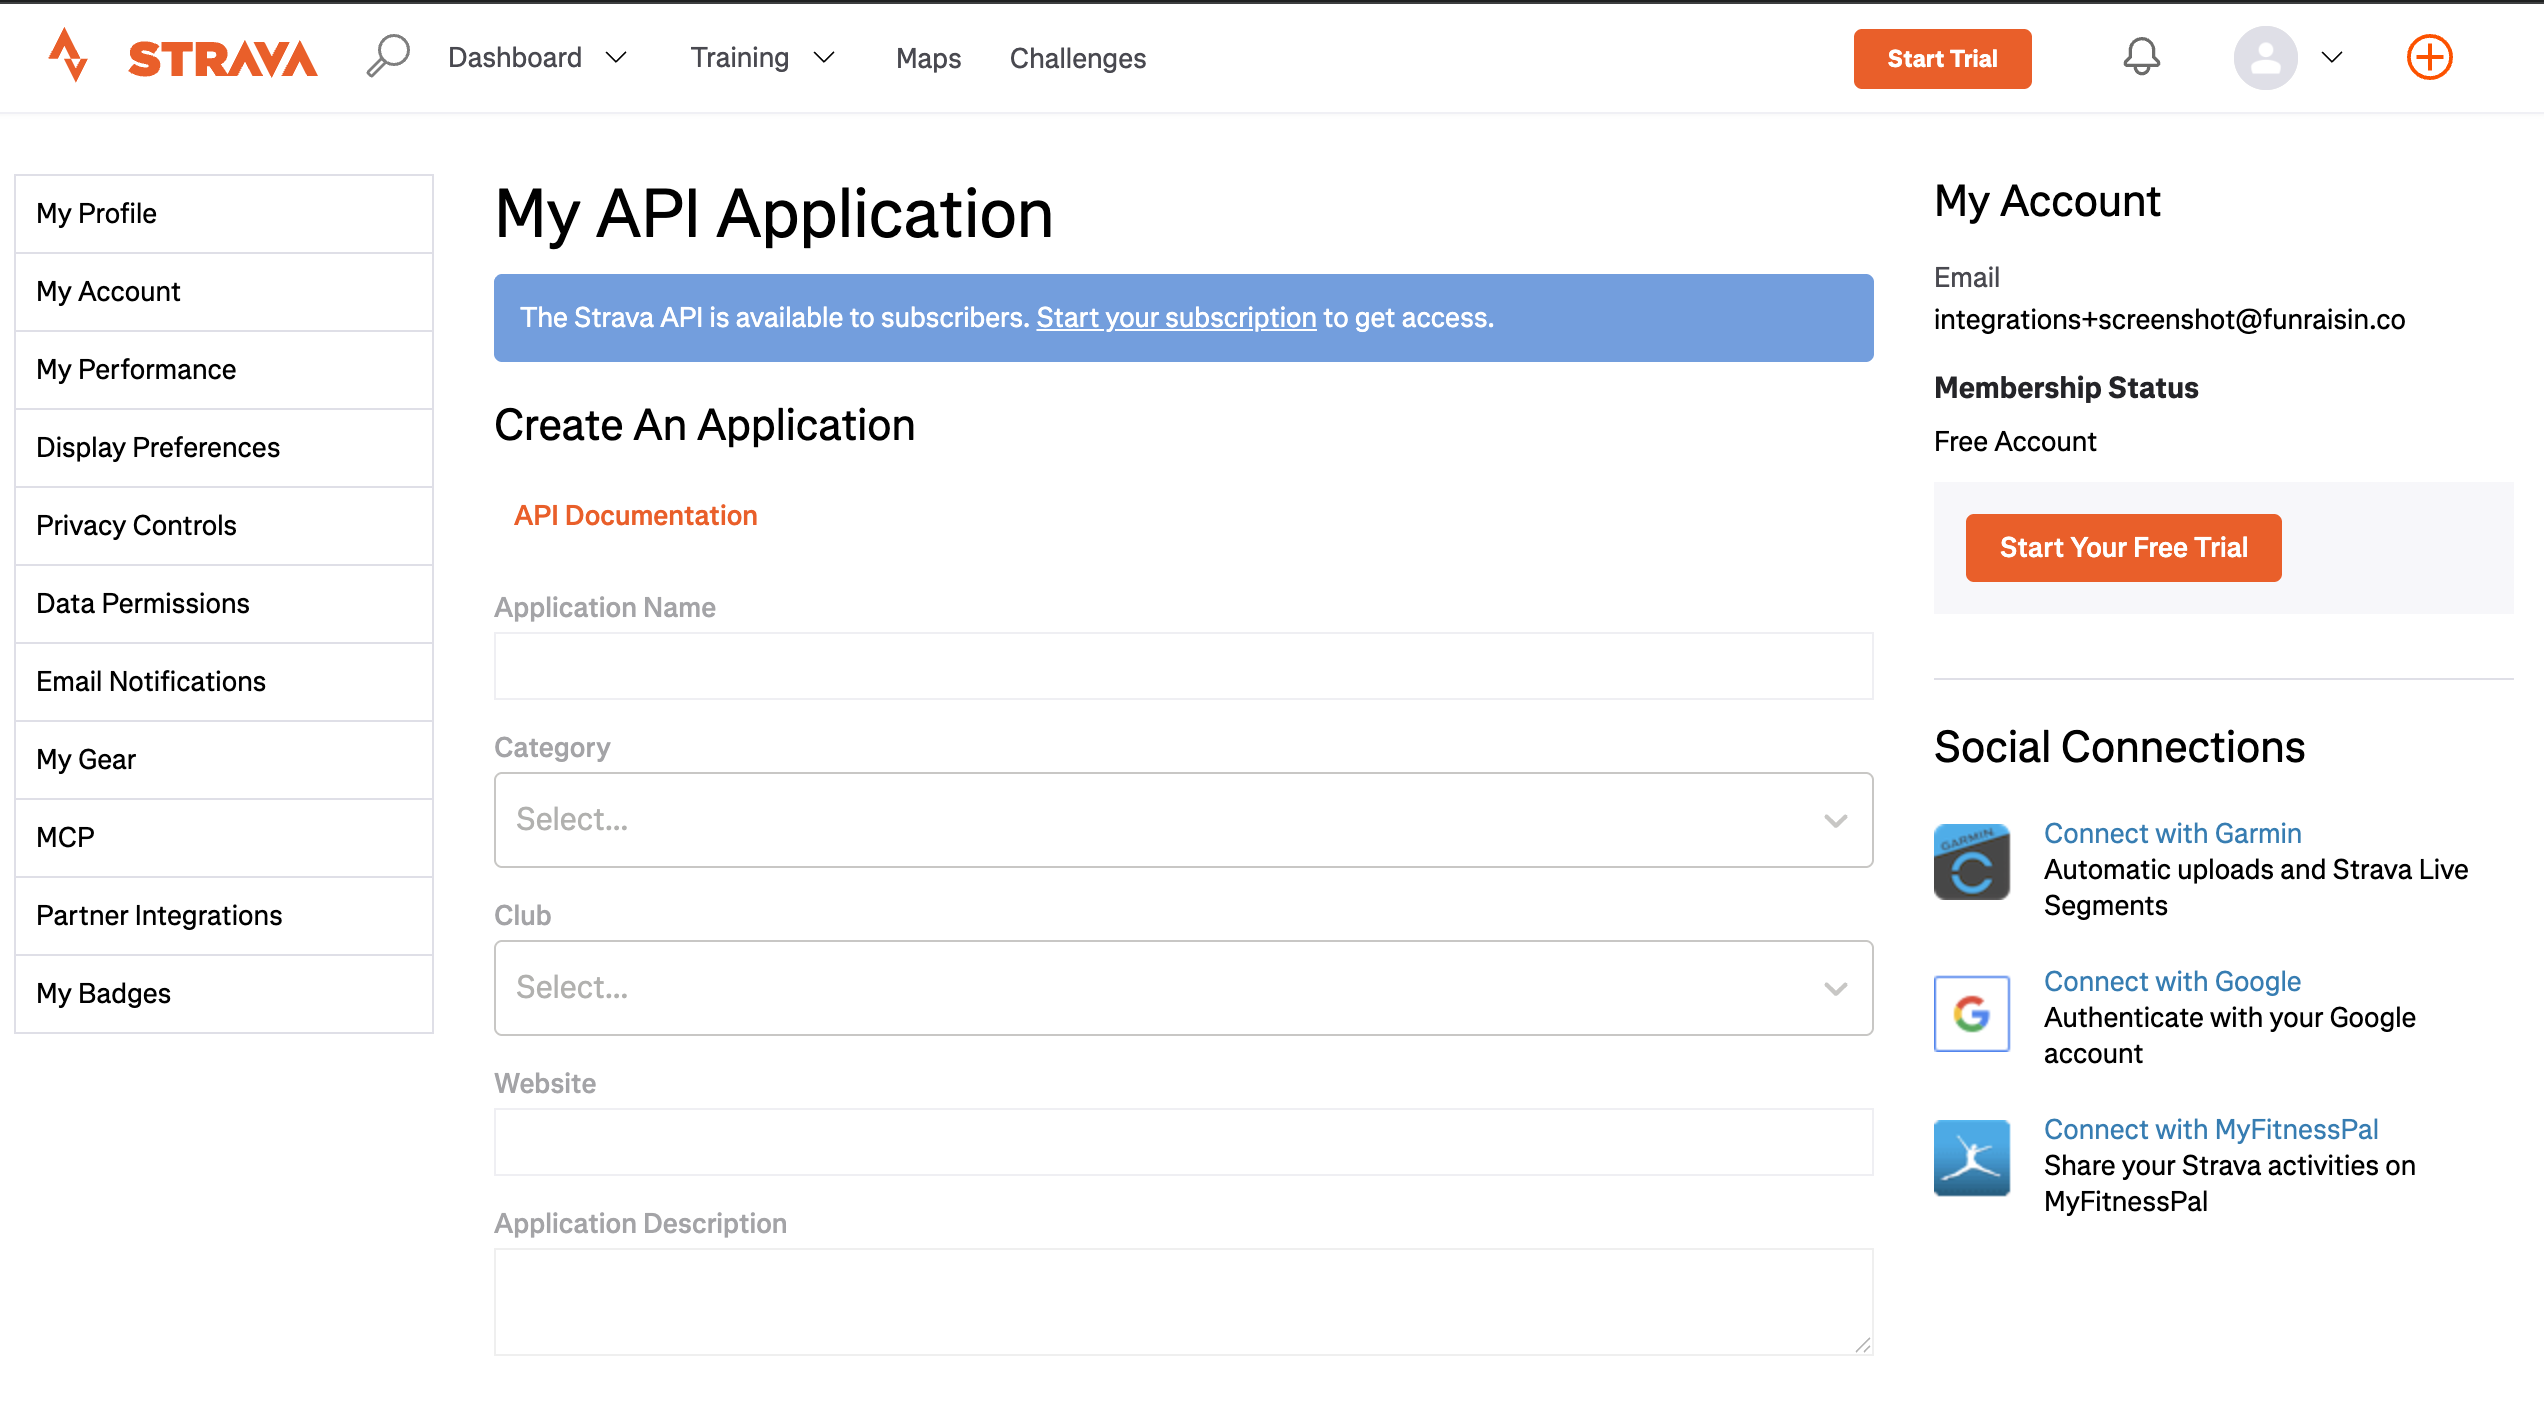Open the MCP settings page
The image size is (2544, 1422).
click(224, 838)
